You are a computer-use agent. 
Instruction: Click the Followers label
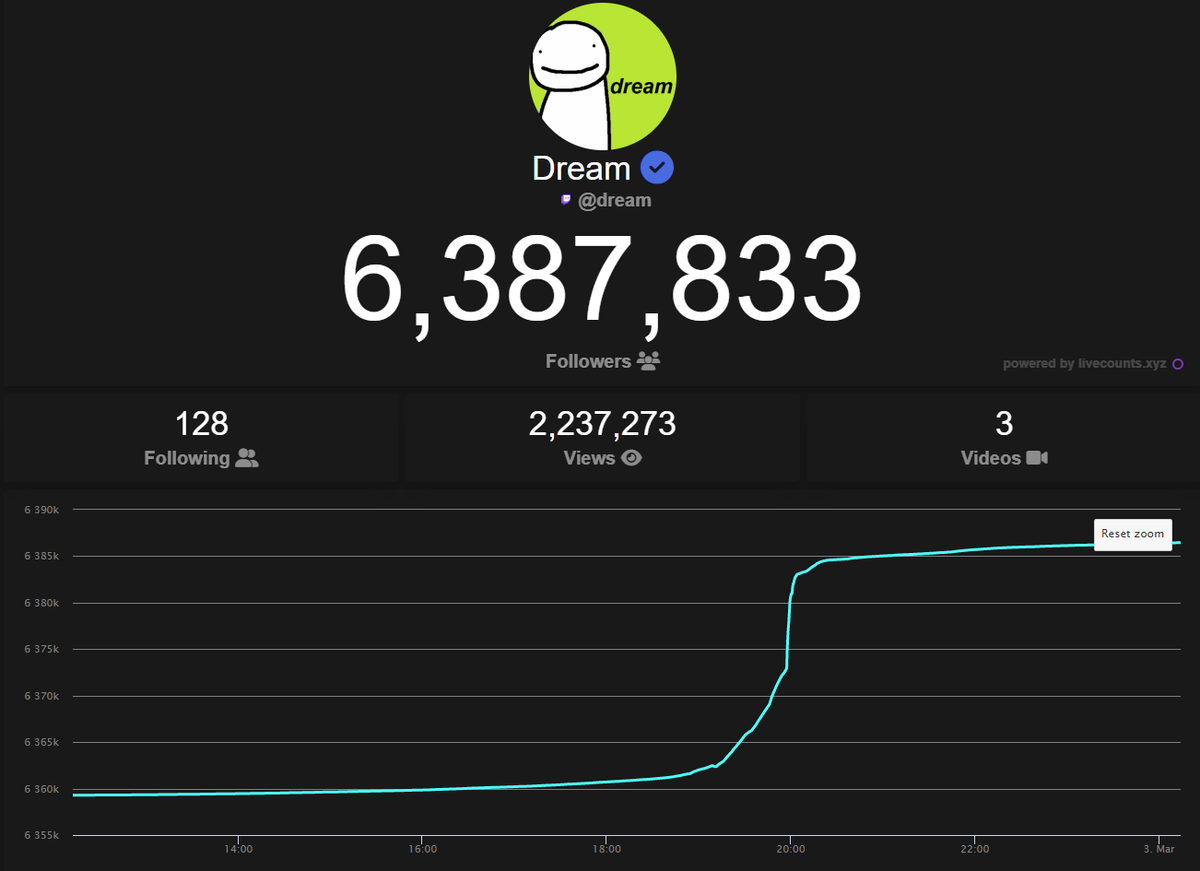588,361
